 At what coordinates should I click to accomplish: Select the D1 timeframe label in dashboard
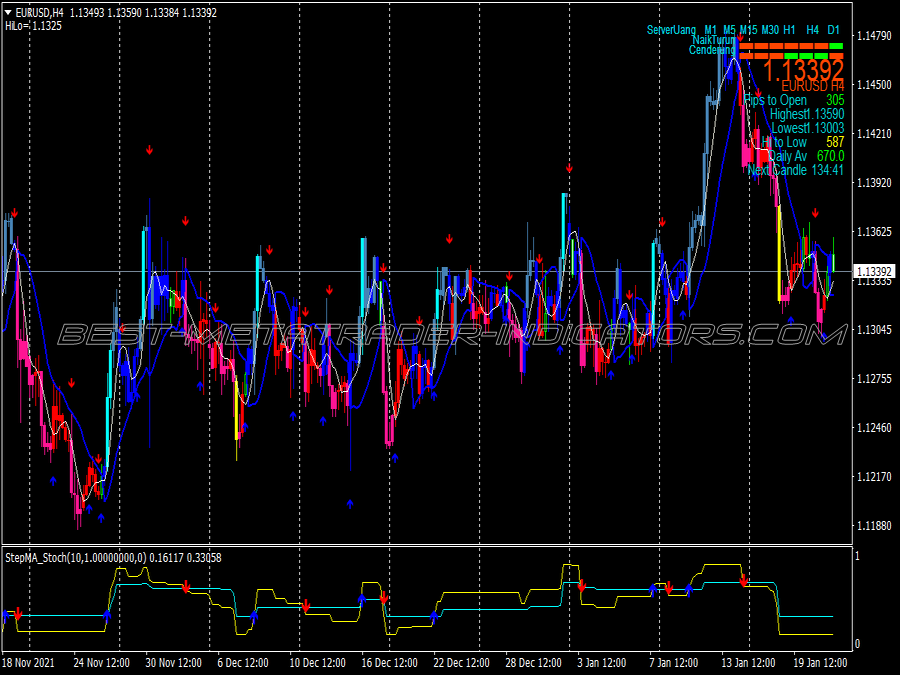click(x=833, y=30)
